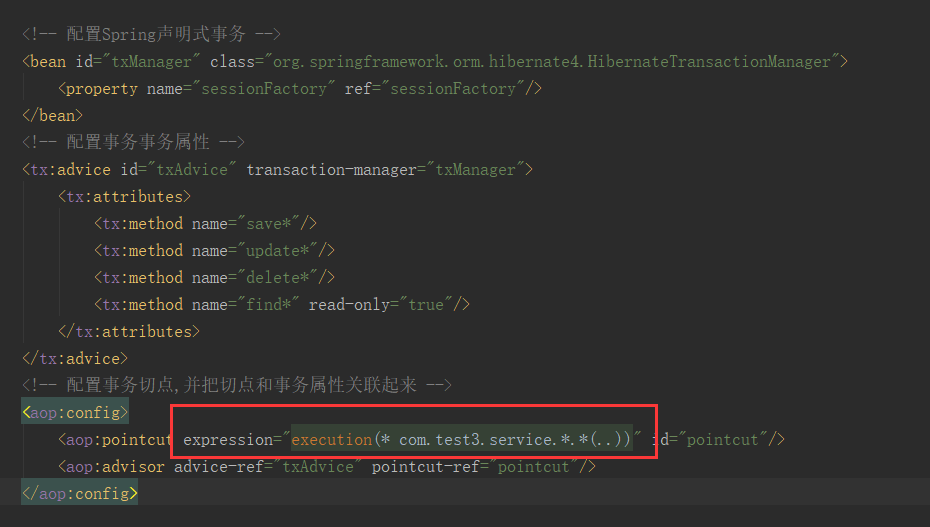Click the Spring declarative transaction comment line
930x527 pixels.
(151, 34)
